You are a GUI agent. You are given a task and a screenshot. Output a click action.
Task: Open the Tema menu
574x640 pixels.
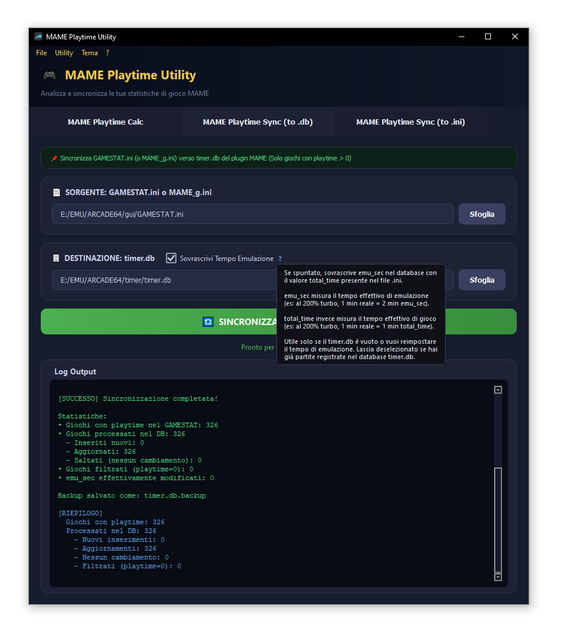pyautogui.click(x=89, y=53)
